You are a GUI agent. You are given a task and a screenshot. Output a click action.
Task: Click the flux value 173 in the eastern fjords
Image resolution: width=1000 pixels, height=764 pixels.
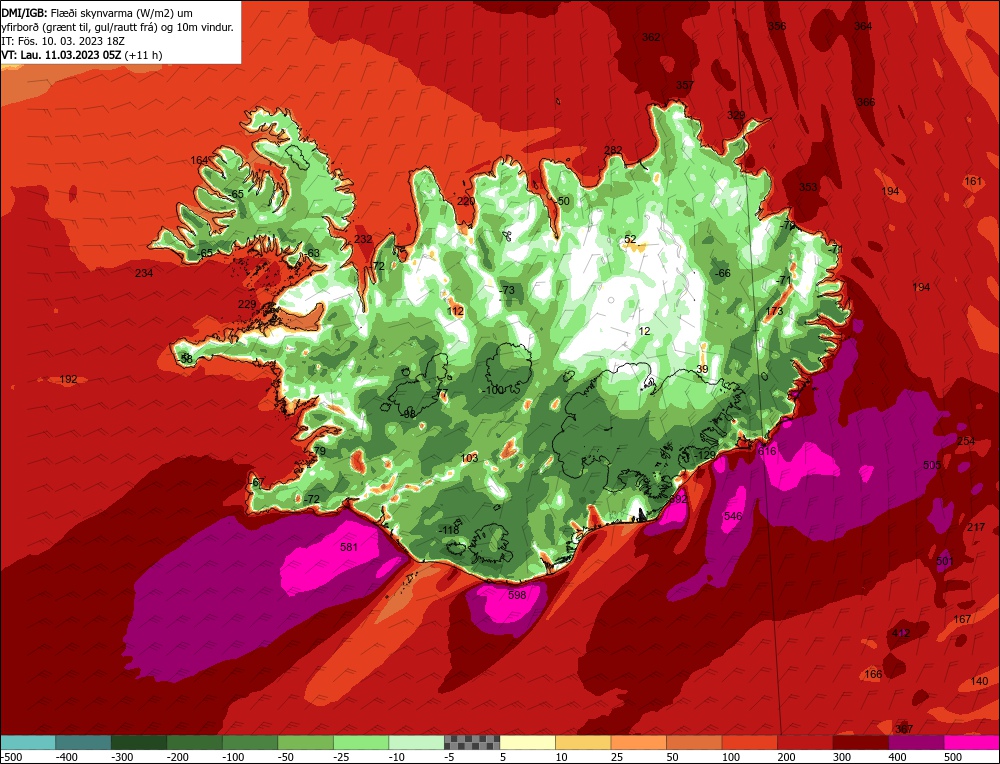[774, 311]
